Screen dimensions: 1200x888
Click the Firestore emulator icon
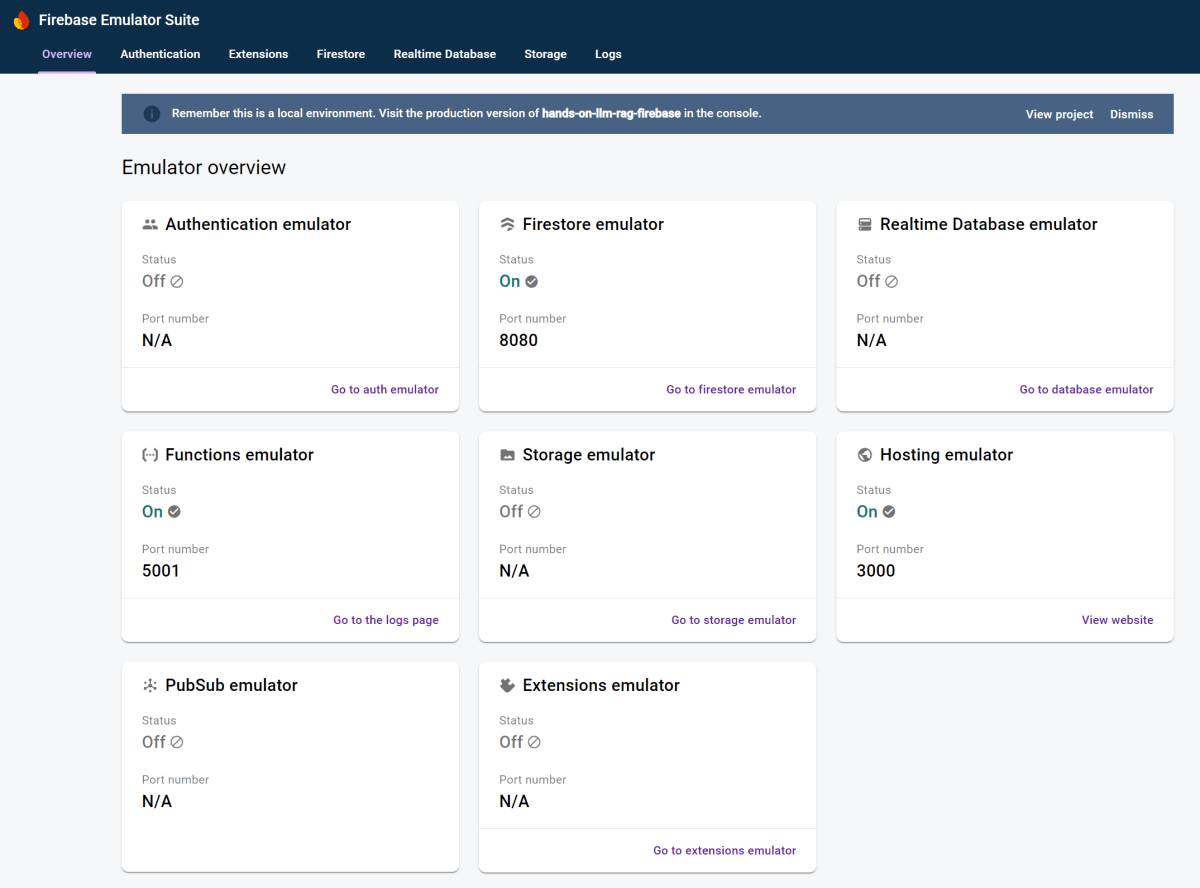click(507, 225)
